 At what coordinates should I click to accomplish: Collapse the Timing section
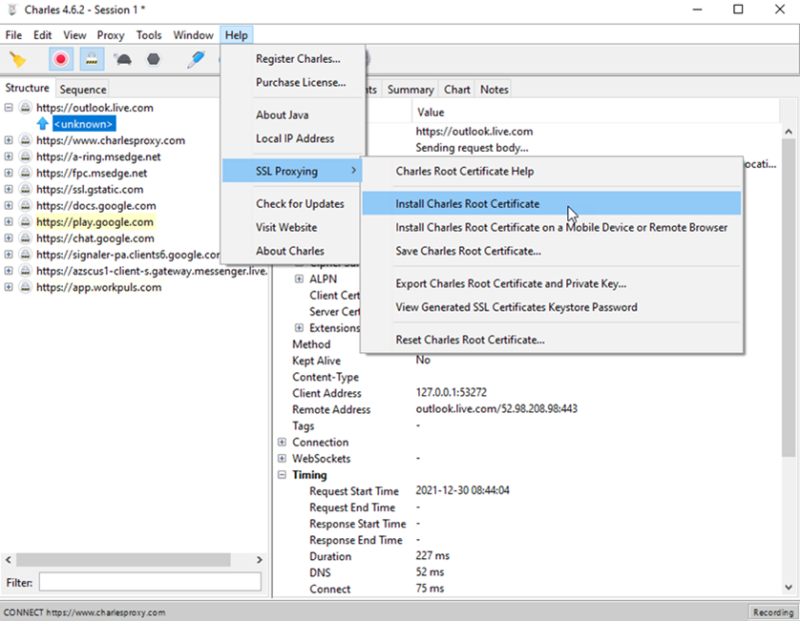[282, 475]
